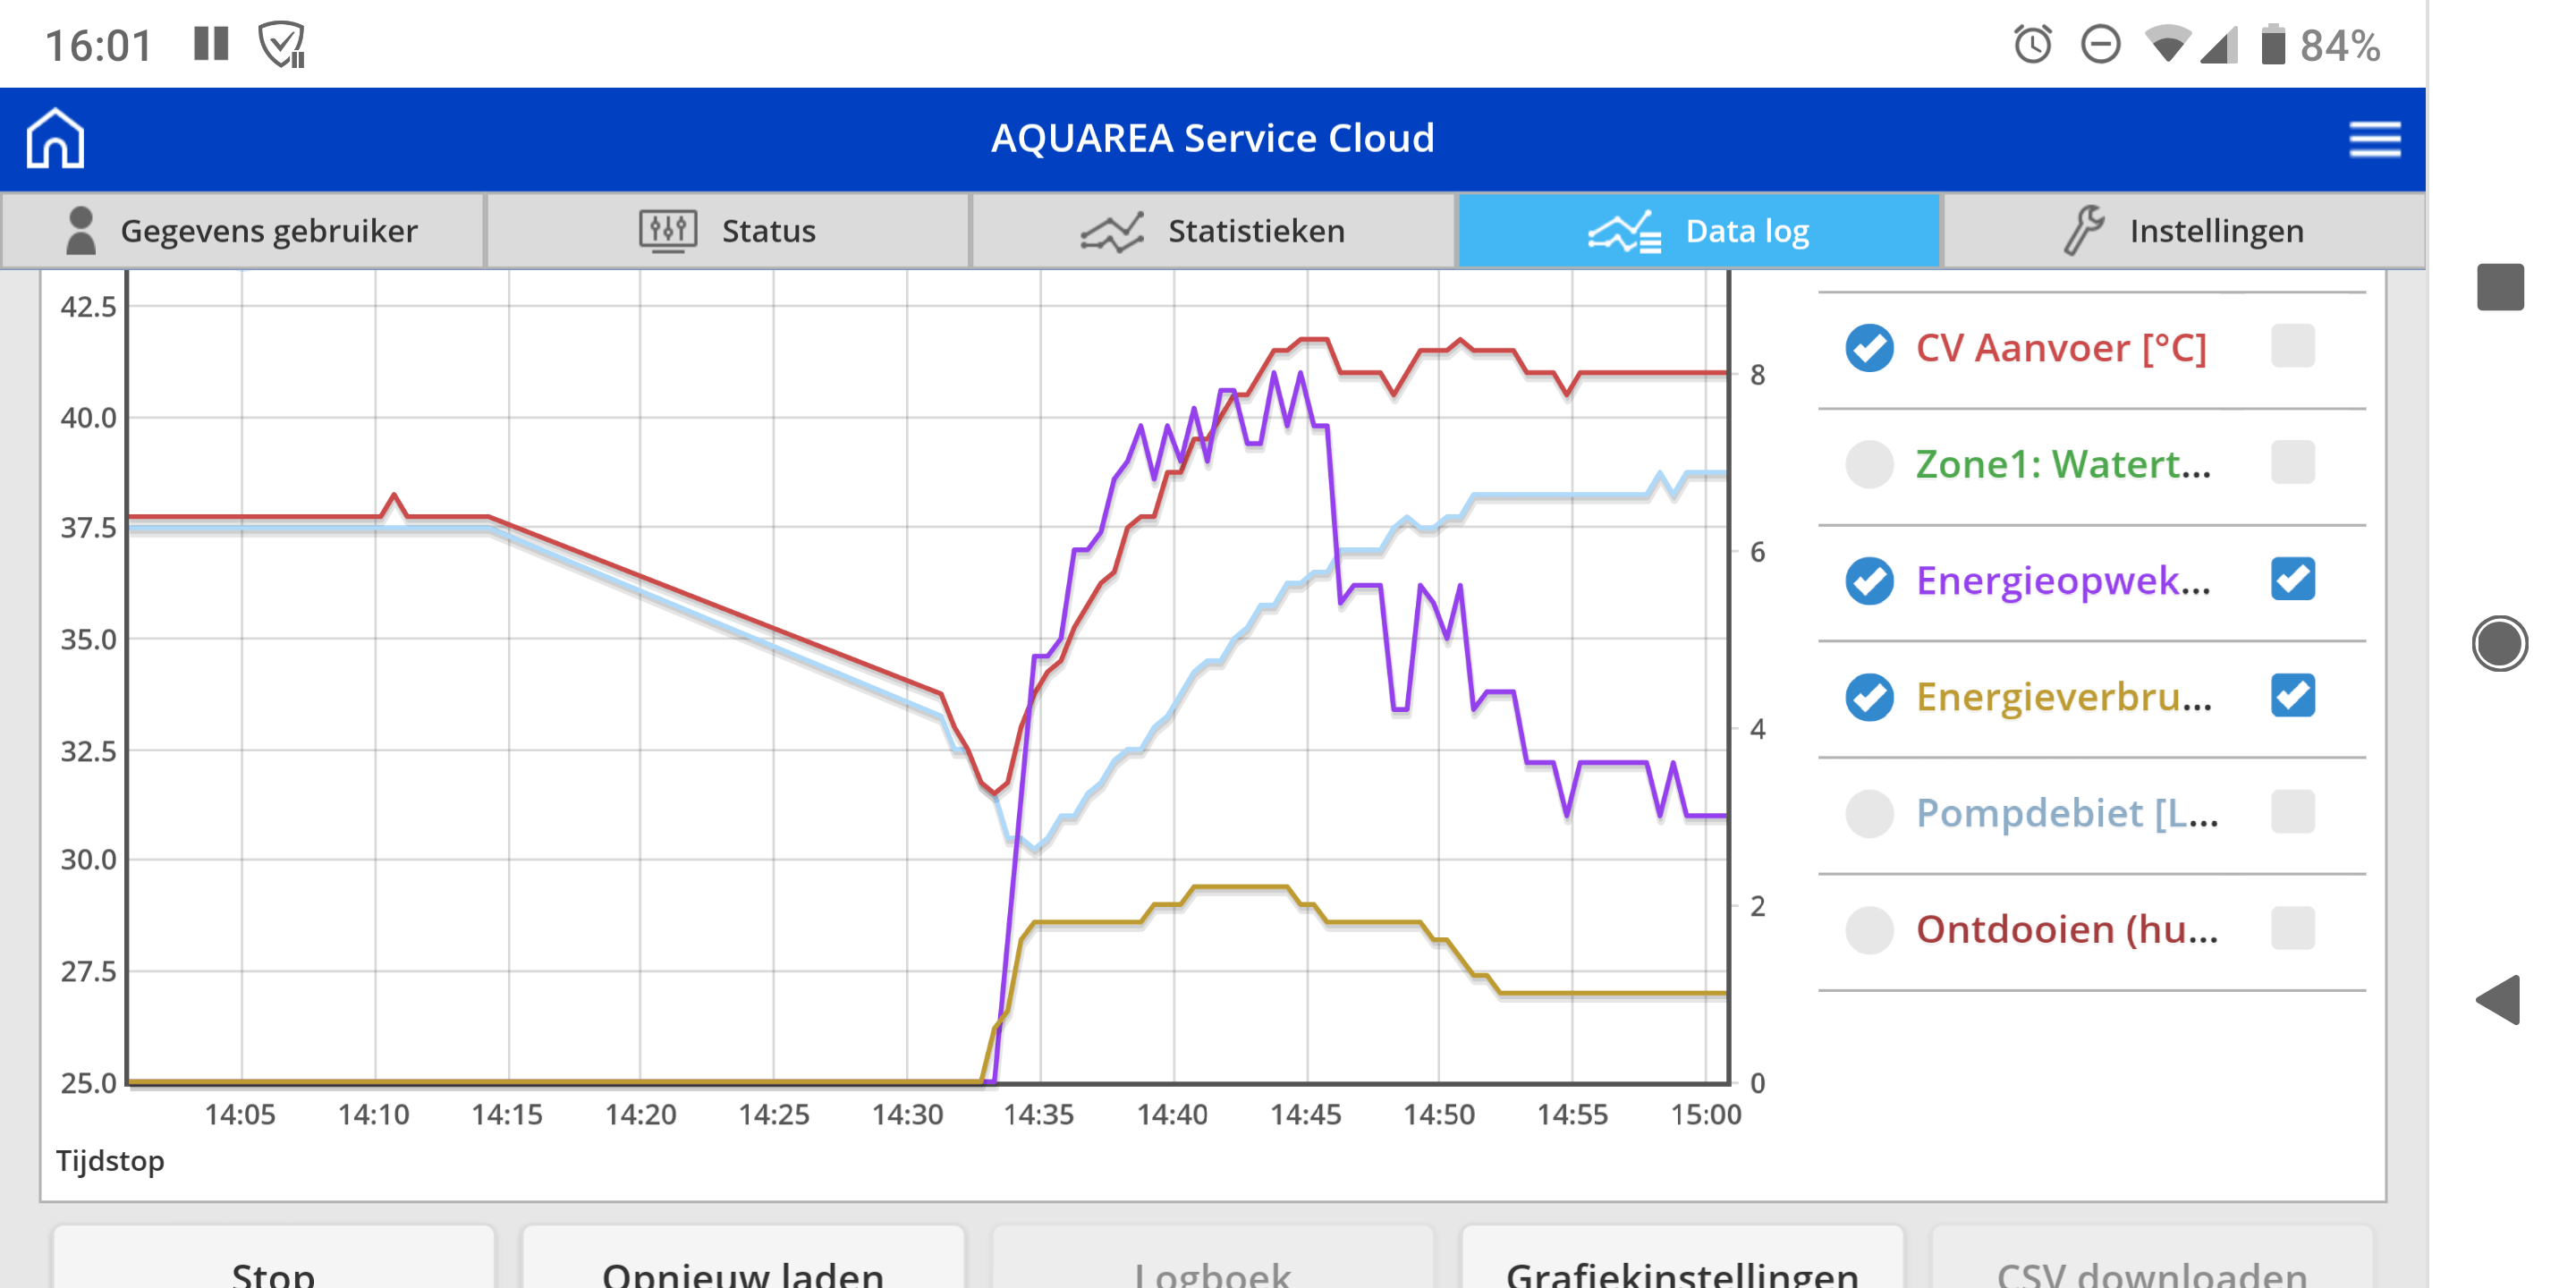Enable the Pompdebiet series toggle

click(1868, 813)
